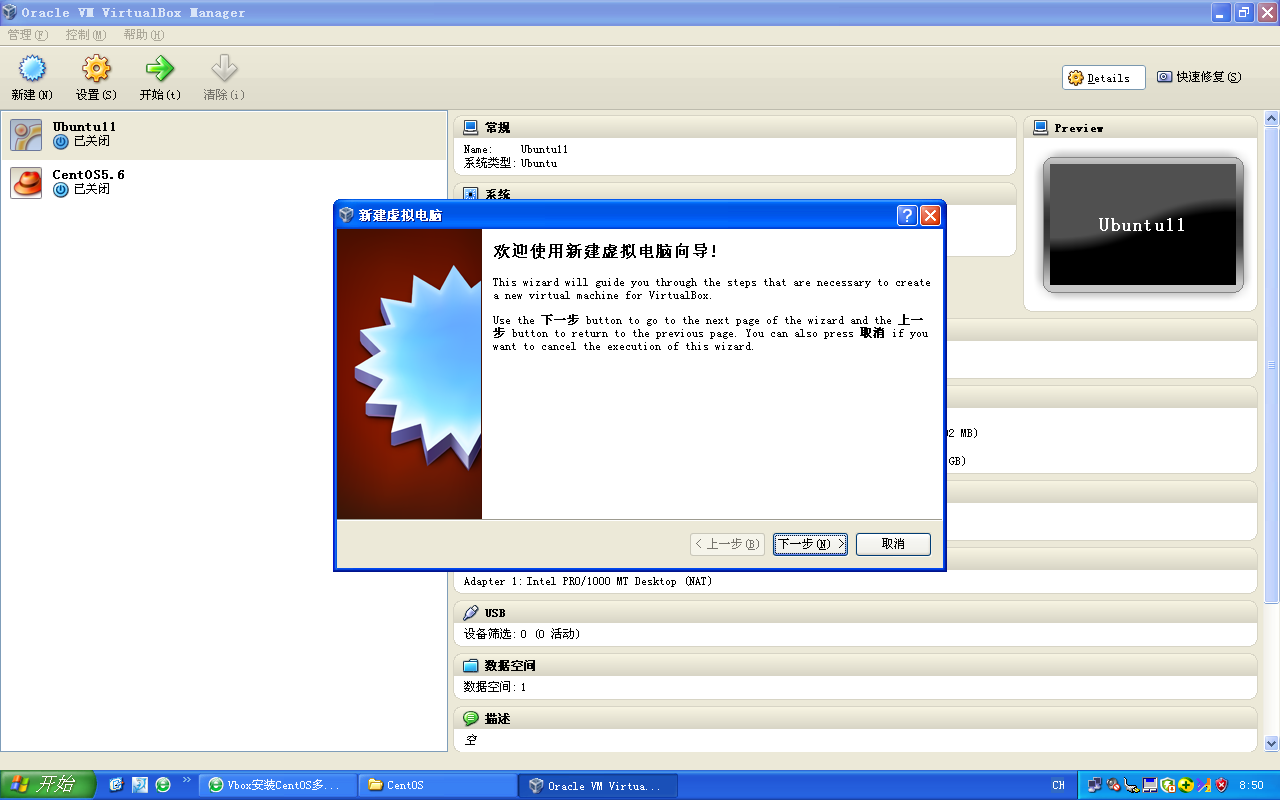Click 取消 (Cancel) in the wizard
Screen dimensions: 1280x800
(893, 544)
